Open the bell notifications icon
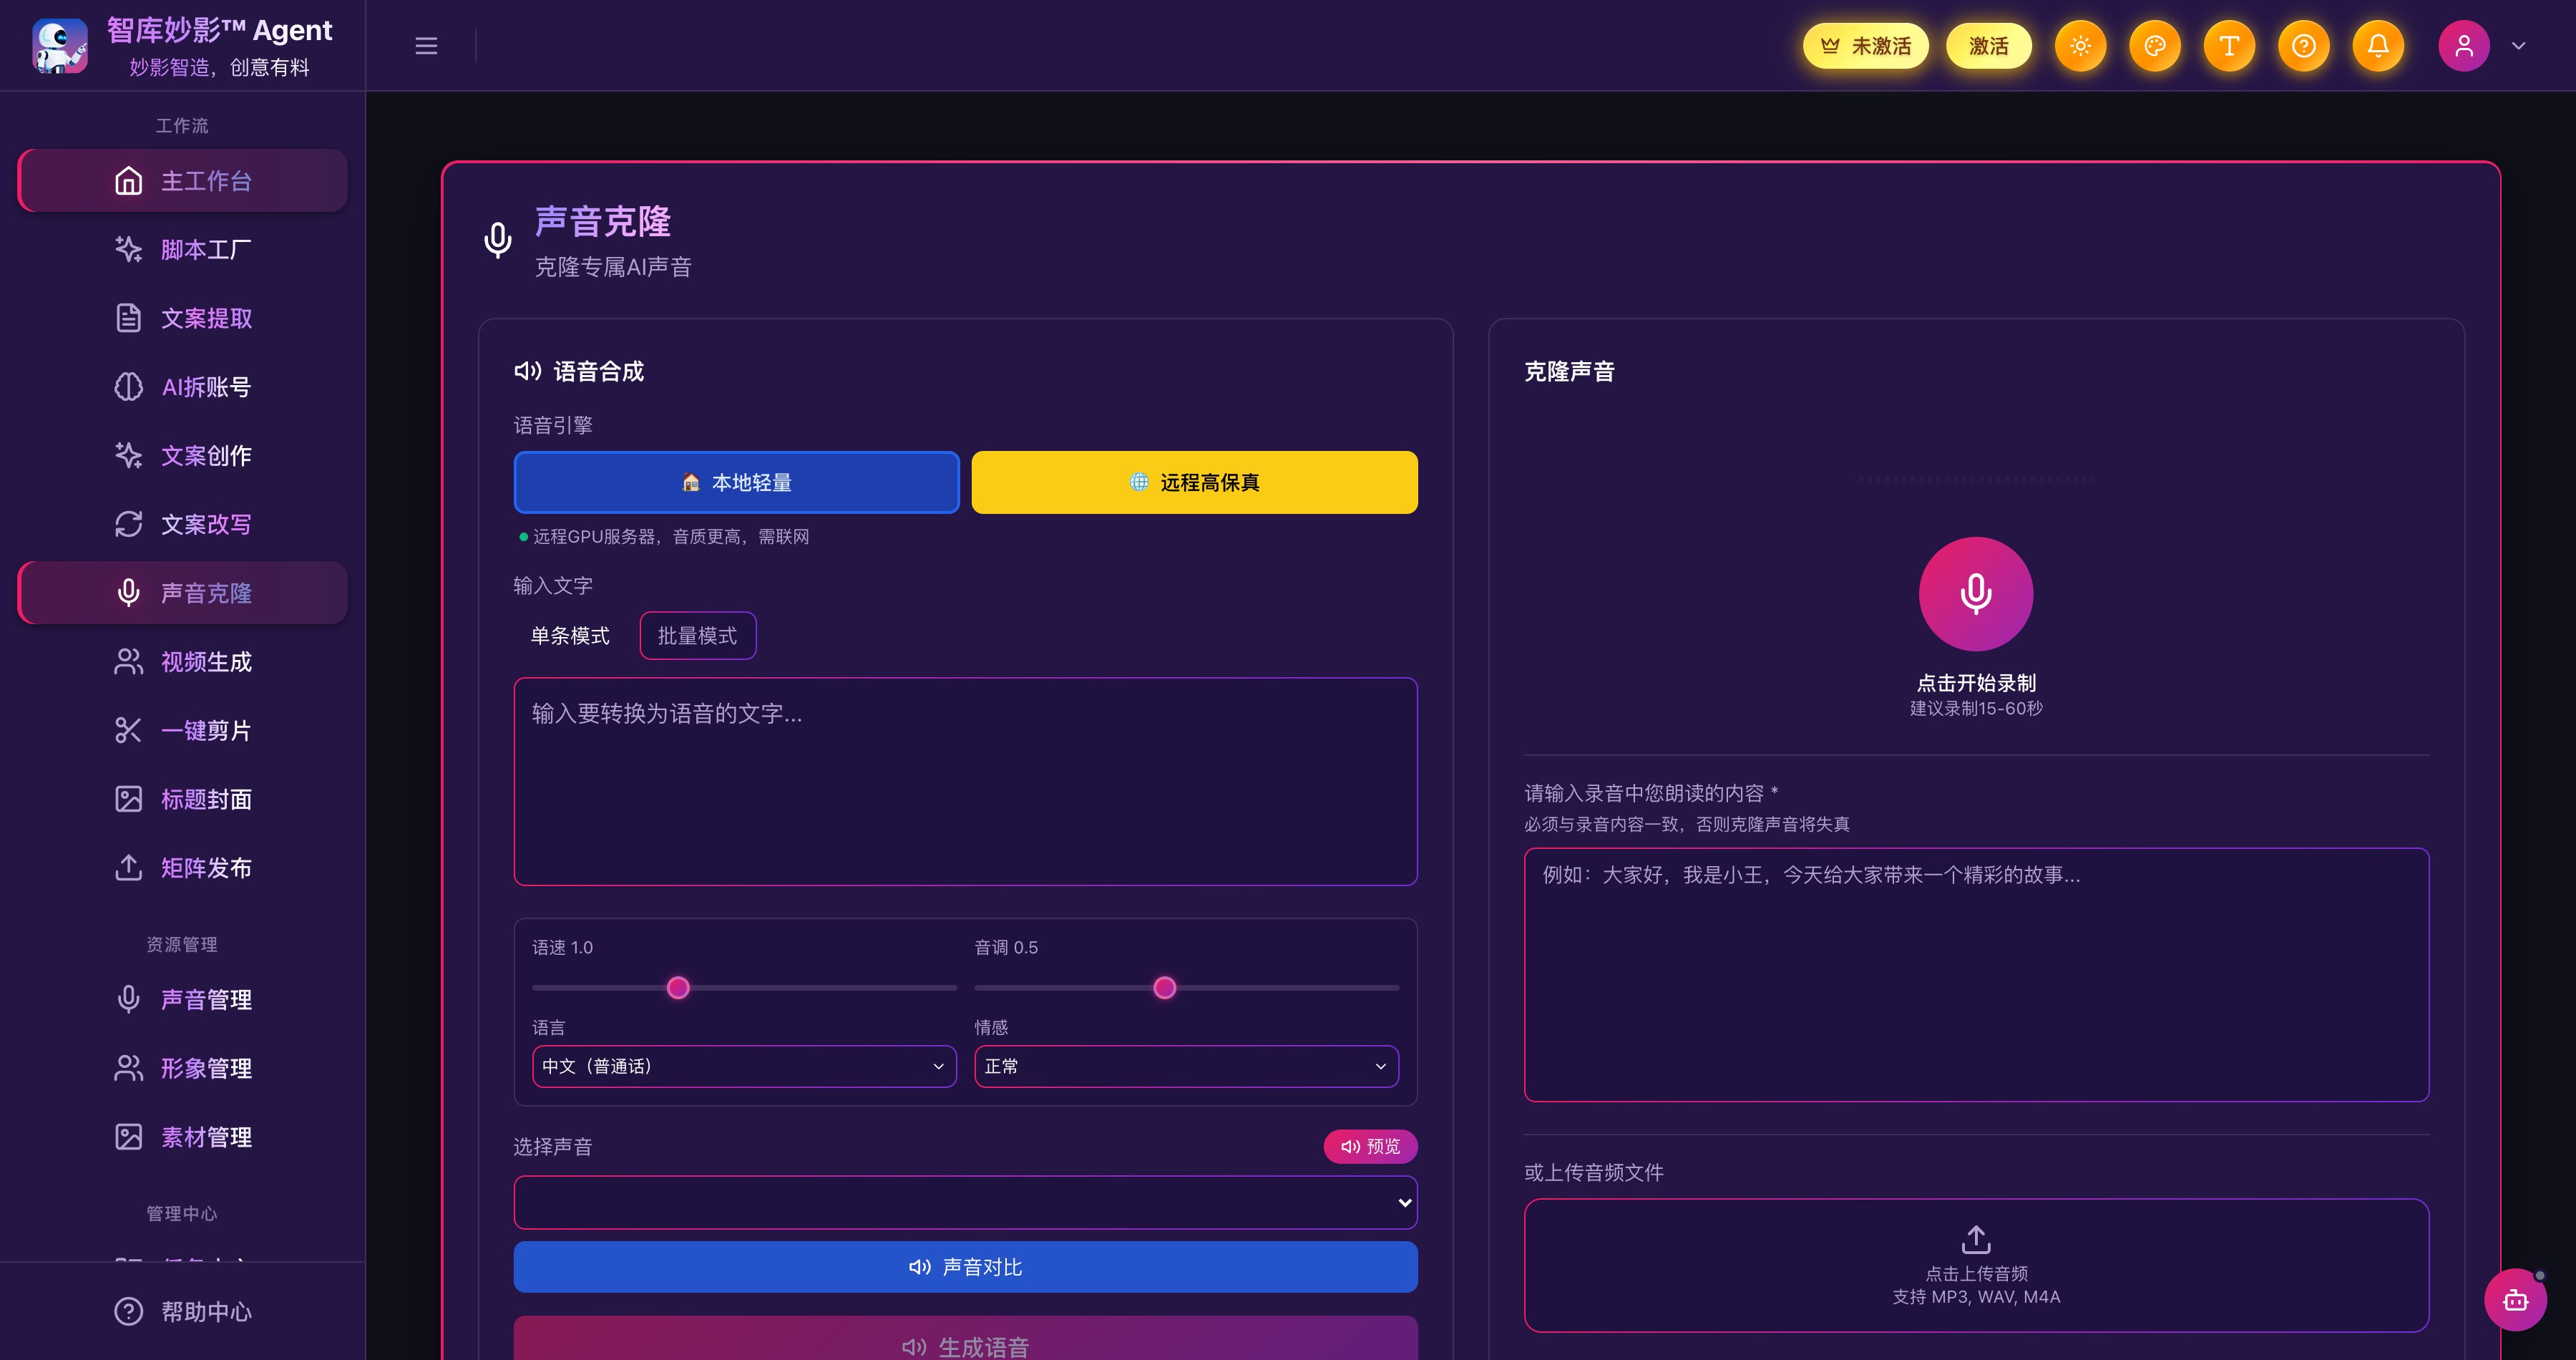 point(2378,46)
